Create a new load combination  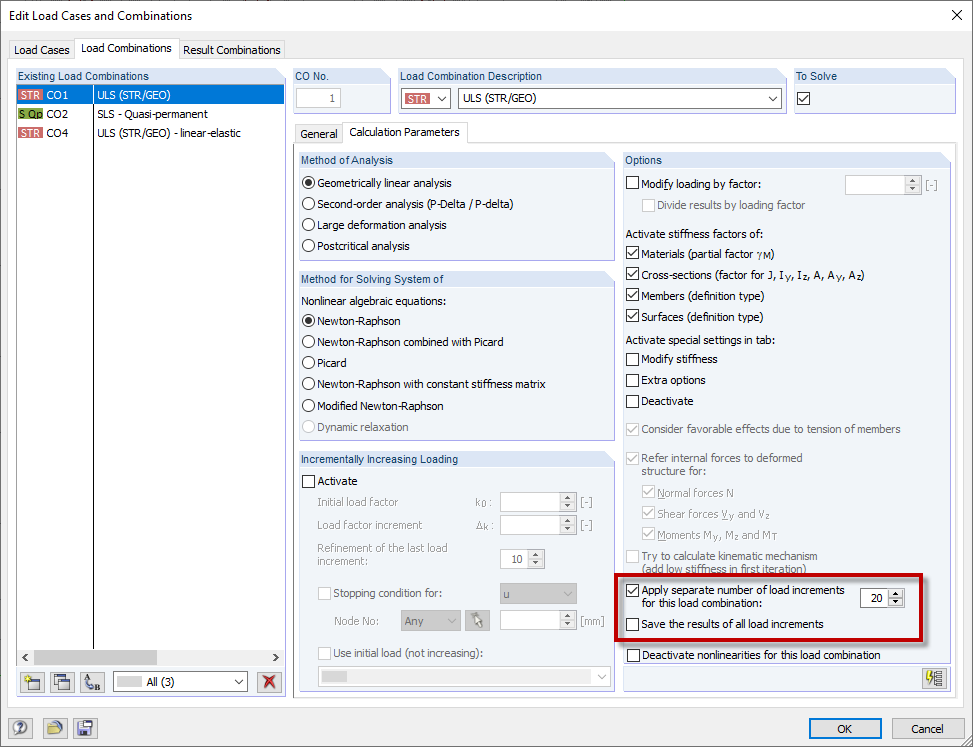click(x=31, y=681)
